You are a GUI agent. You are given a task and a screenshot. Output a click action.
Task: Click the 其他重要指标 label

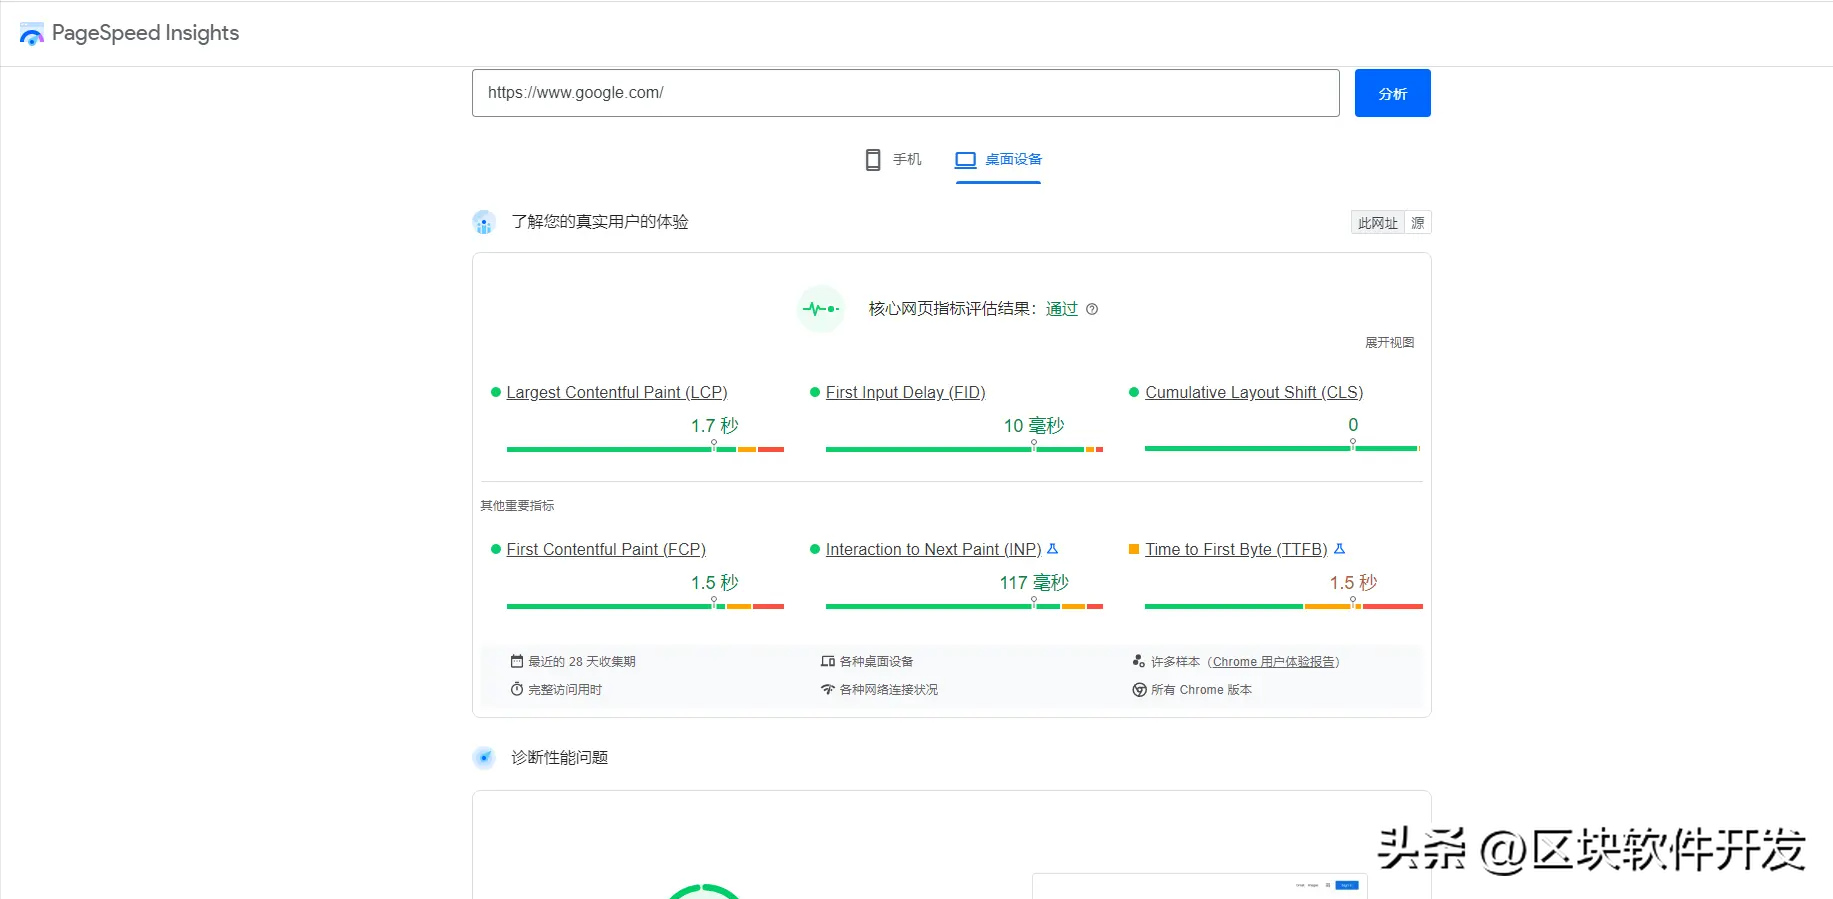pyautogui.click(x=517, y=506)
